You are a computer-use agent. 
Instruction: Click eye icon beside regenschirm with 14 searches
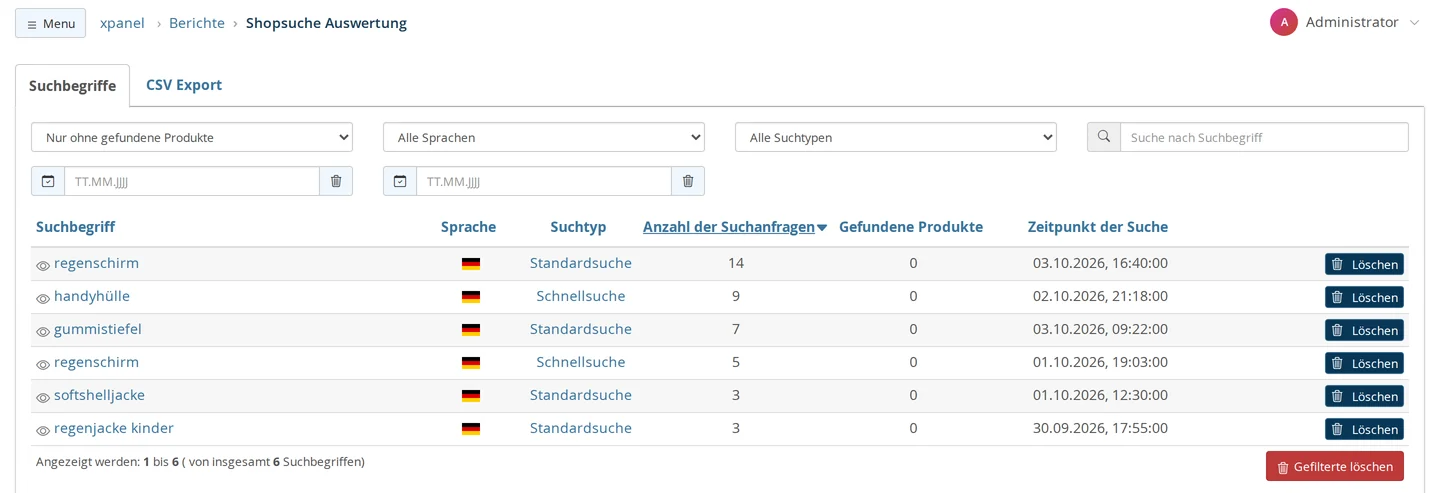43,266
